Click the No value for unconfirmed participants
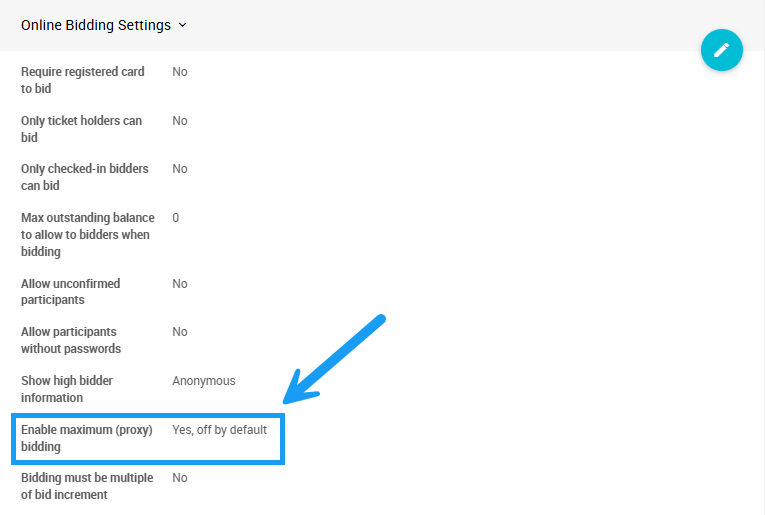765x515 pixels. click(x=180, y=284)
